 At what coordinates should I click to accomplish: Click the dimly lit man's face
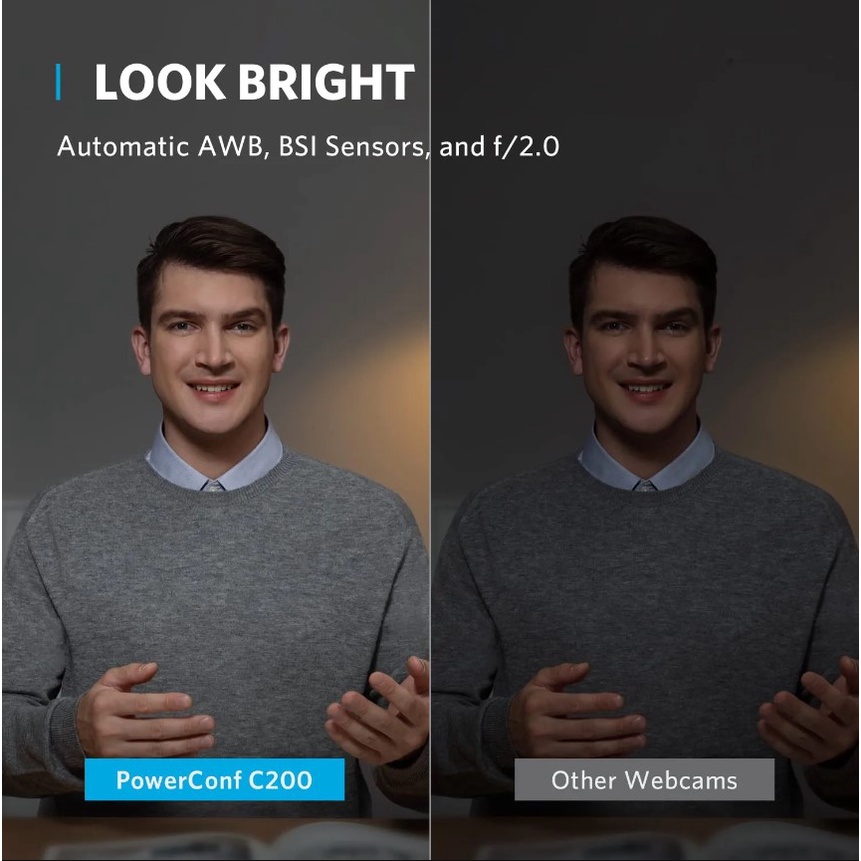pos(644,346)
